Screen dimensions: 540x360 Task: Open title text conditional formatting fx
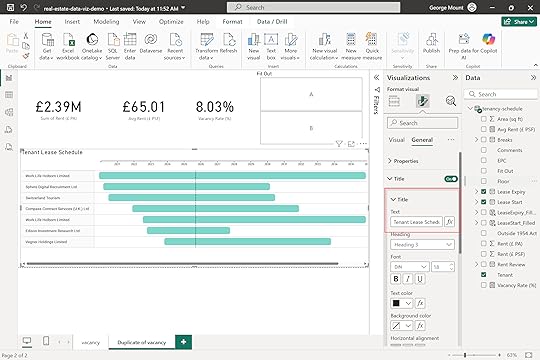449,222
